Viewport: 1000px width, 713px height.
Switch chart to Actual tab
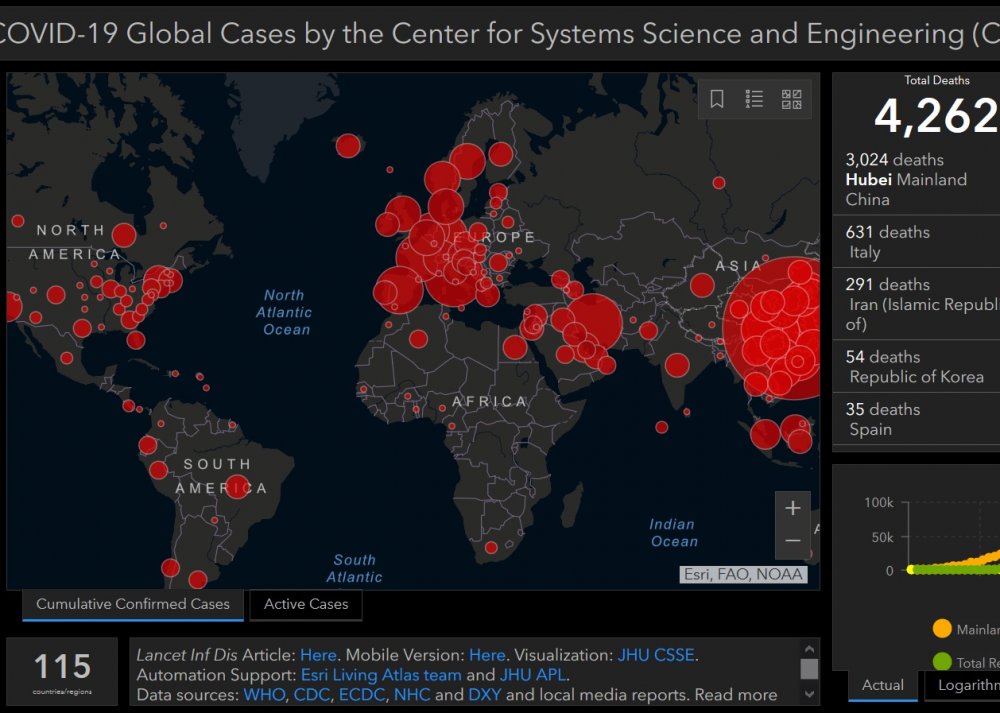882,685
